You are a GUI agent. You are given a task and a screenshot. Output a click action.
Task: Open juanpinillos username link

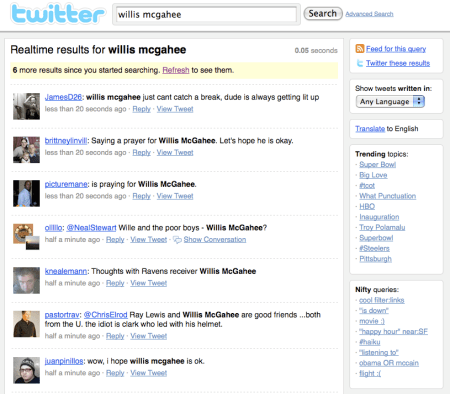tap(64, 361)
